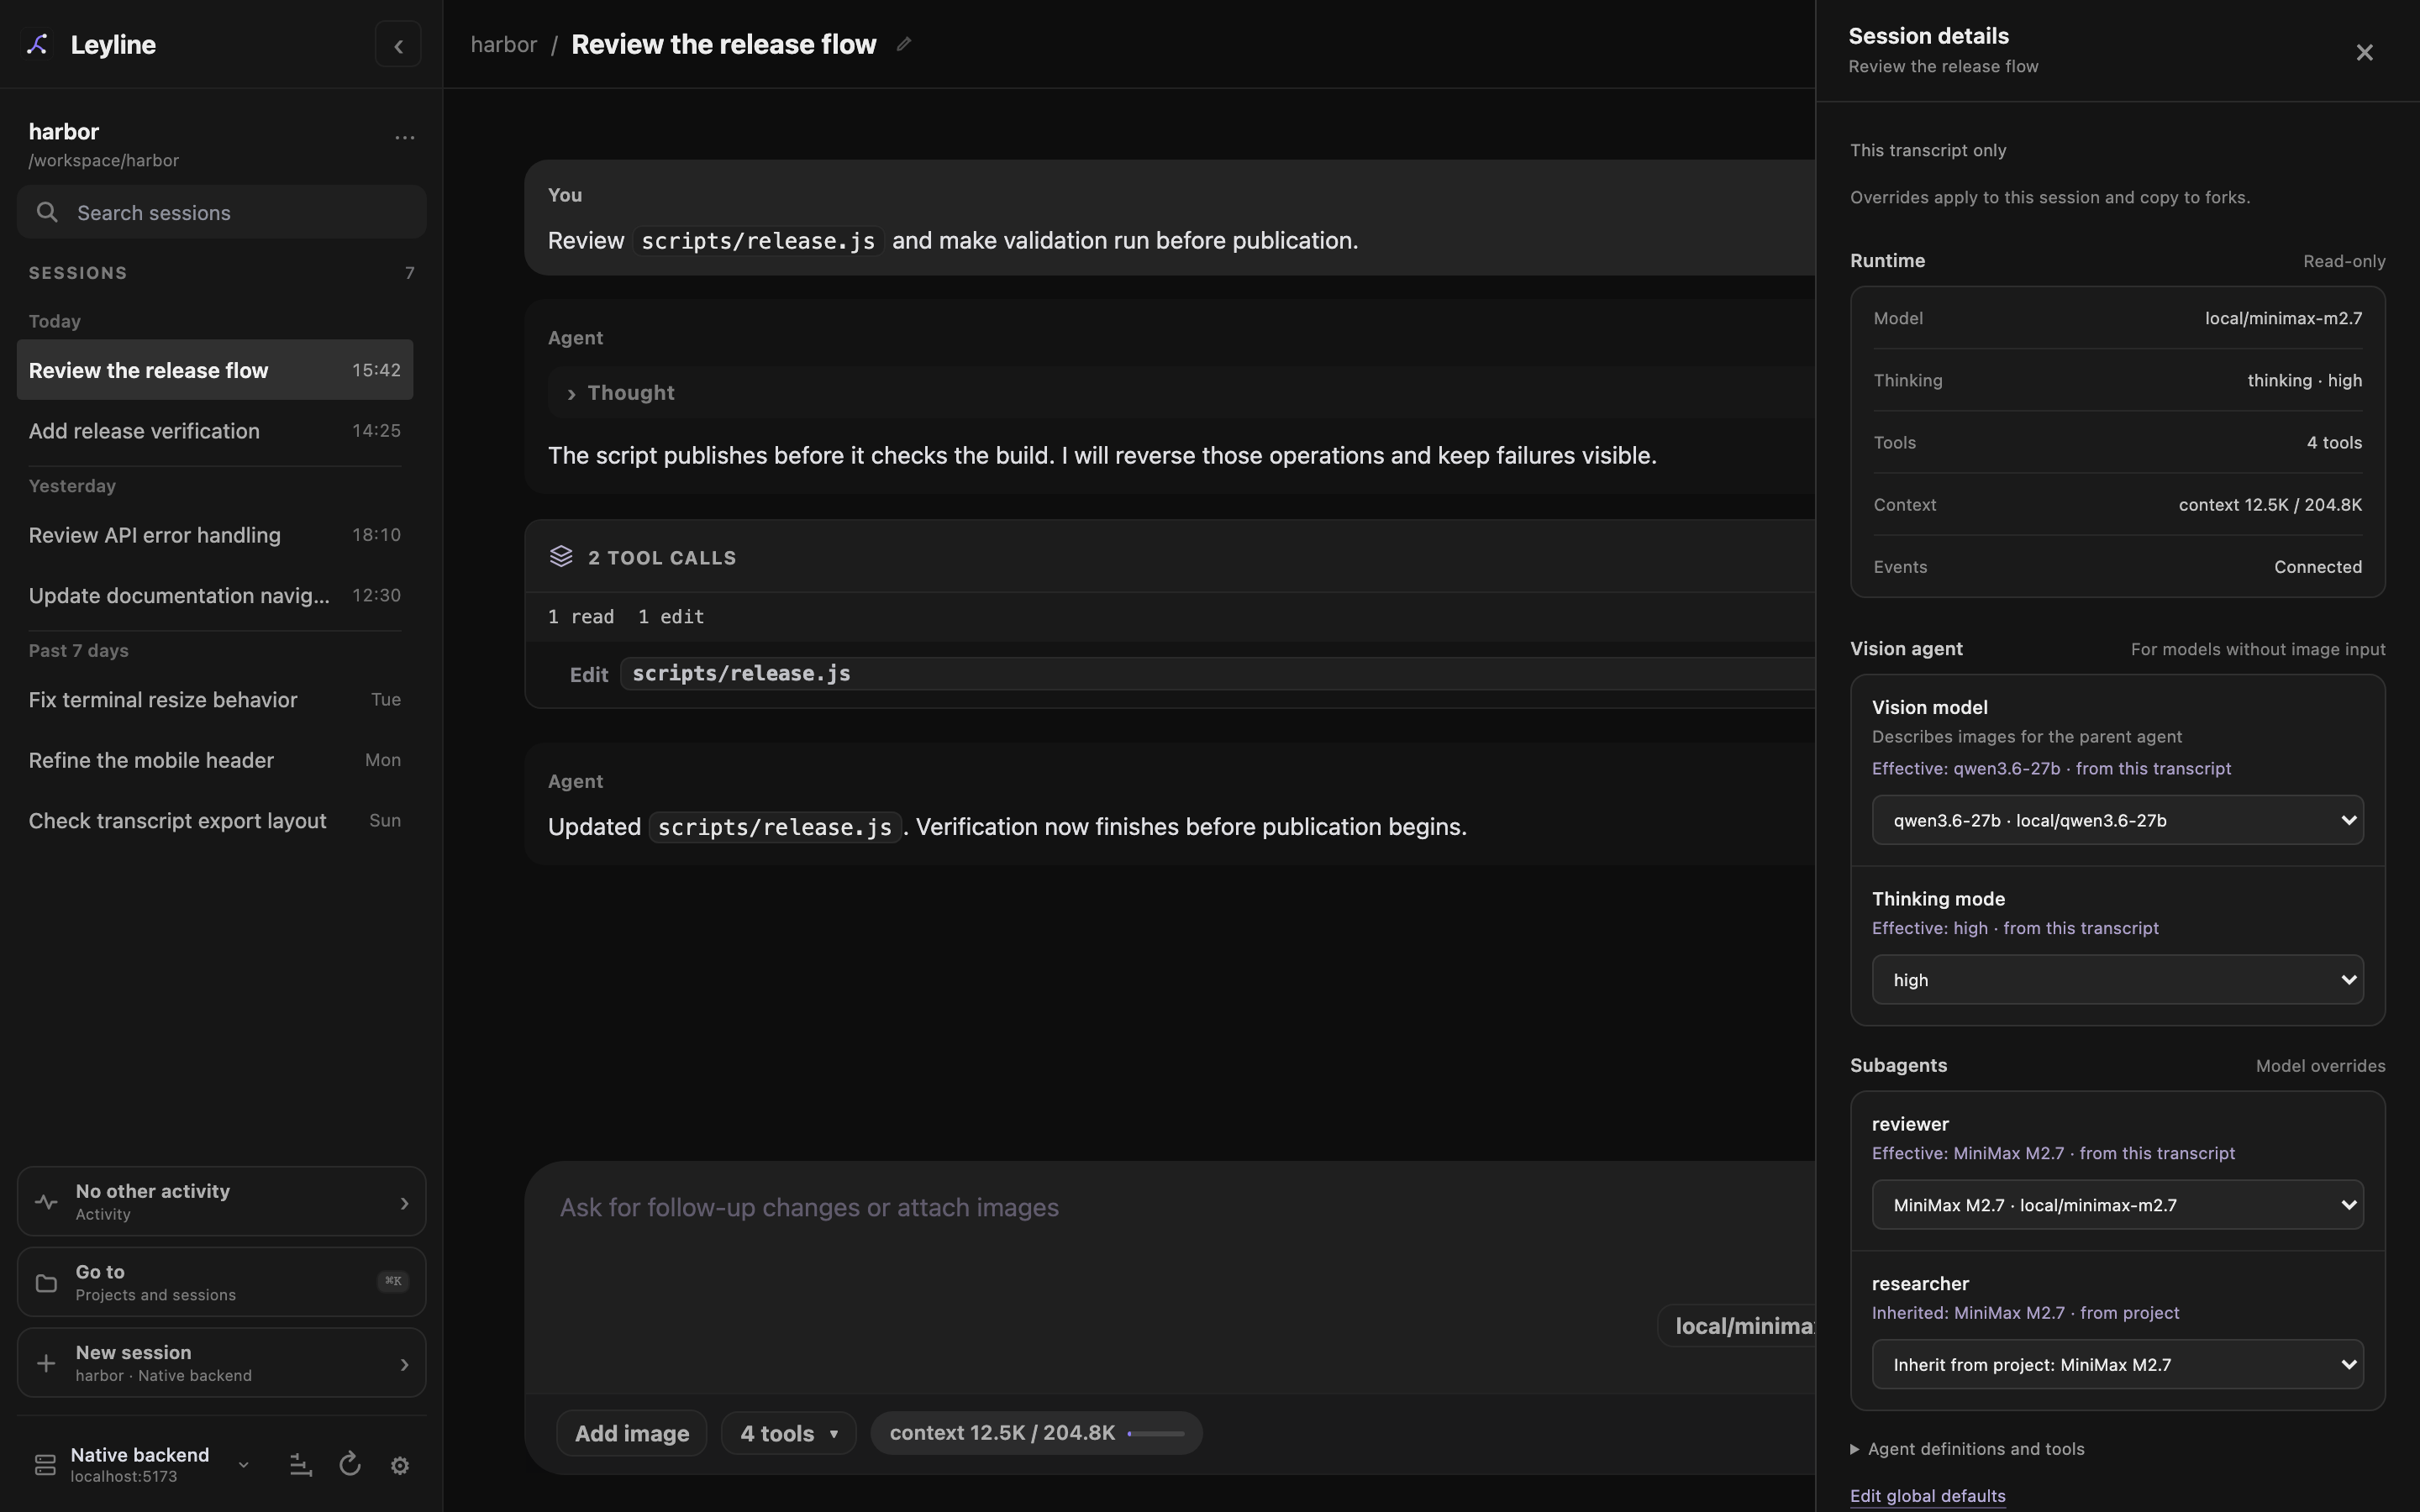Screen dimensions: 2420x1512
Task: Click the Go to folder icon
Action: click(46, 1282)
